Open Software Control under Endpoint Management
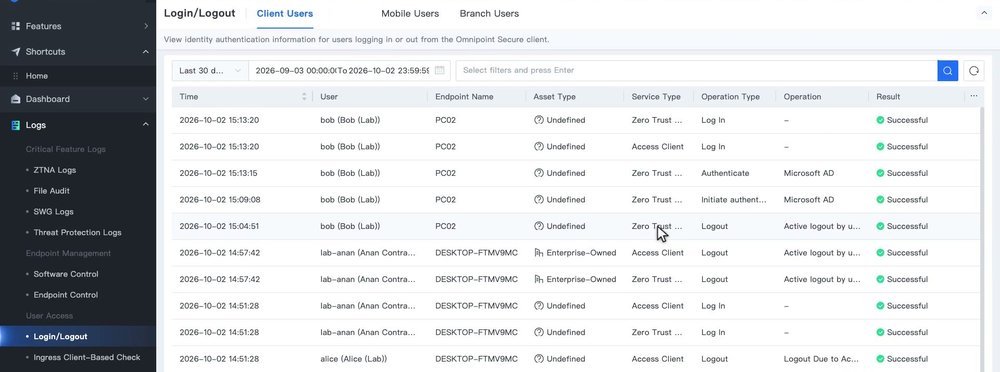The image size is (1000, 372). pos(66,274)
